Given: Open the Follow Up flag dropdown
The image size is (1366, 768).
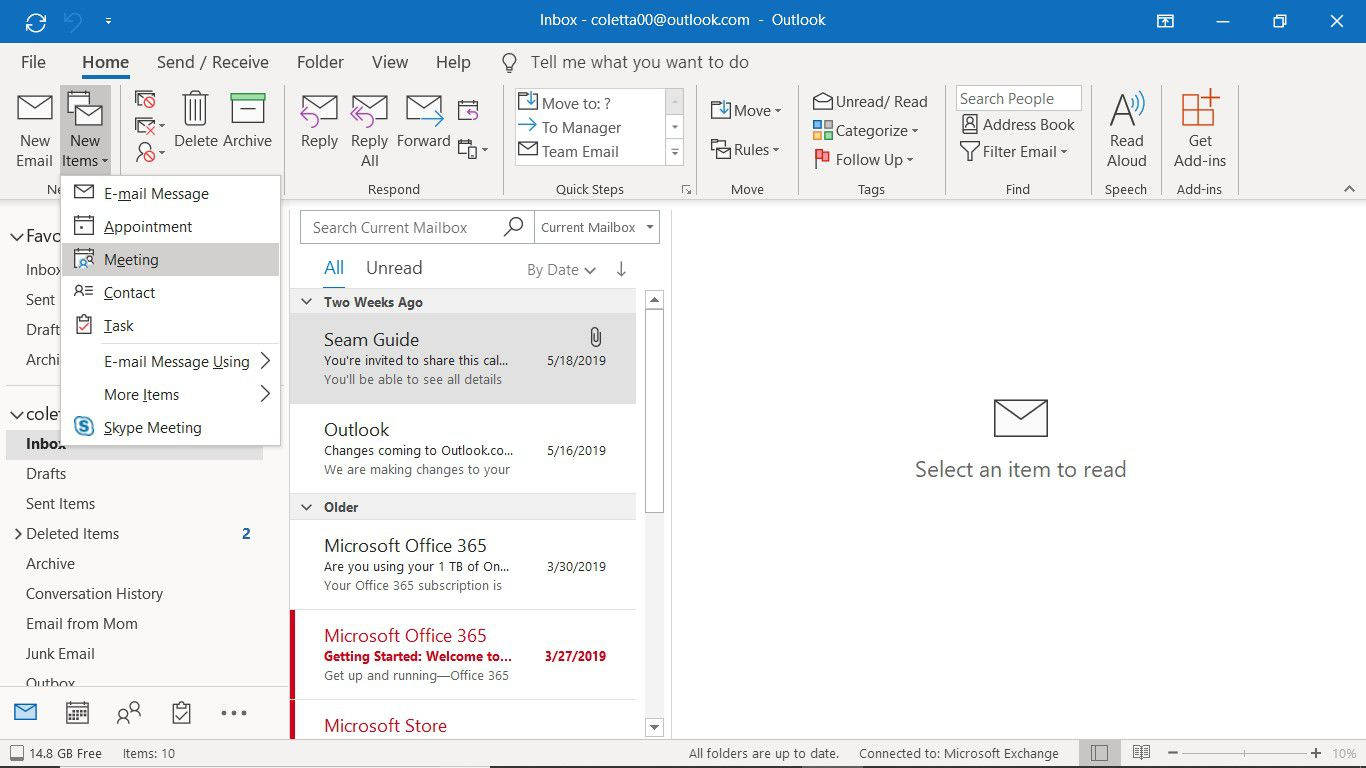Looking at the screenshot, I should [863, 159].
